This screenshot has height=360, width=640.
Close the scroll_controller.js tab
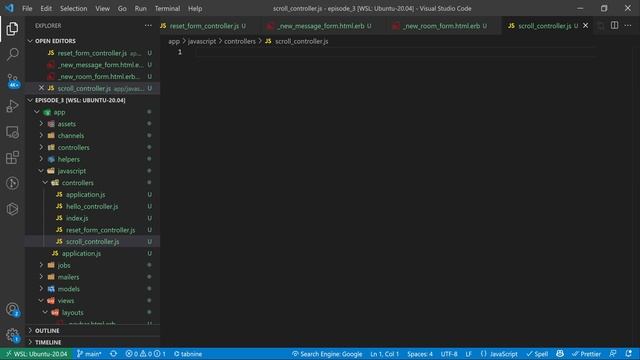(586, 25)
